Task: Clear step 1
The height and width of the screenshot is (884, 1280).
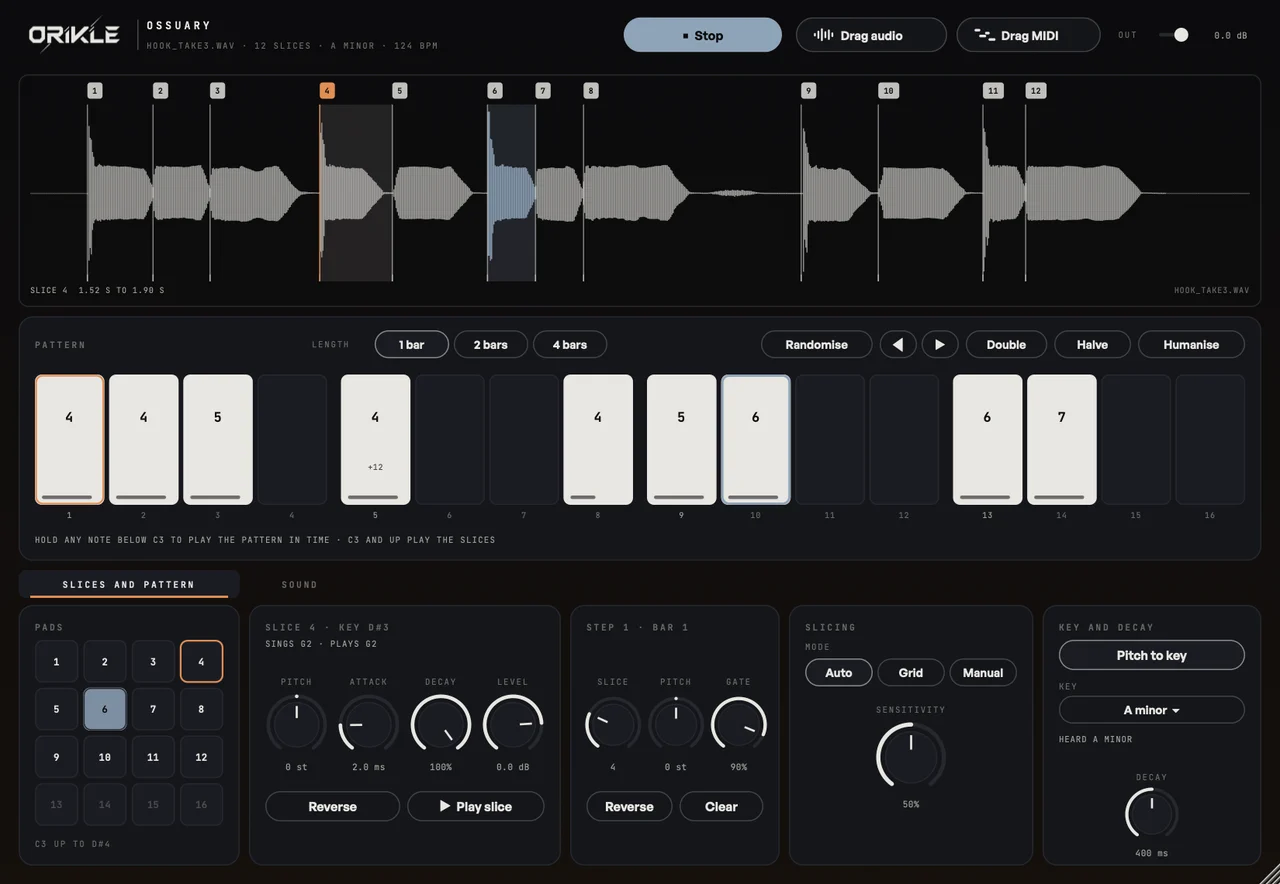Action: (721, 806)
